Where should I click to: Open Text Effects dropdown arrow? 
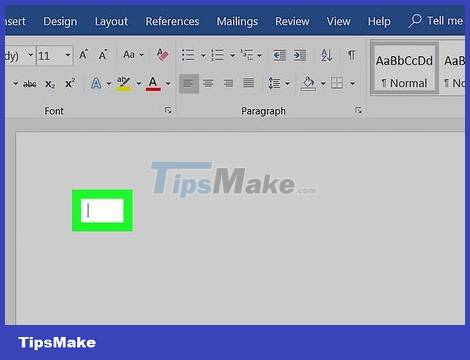click(109, 84)
